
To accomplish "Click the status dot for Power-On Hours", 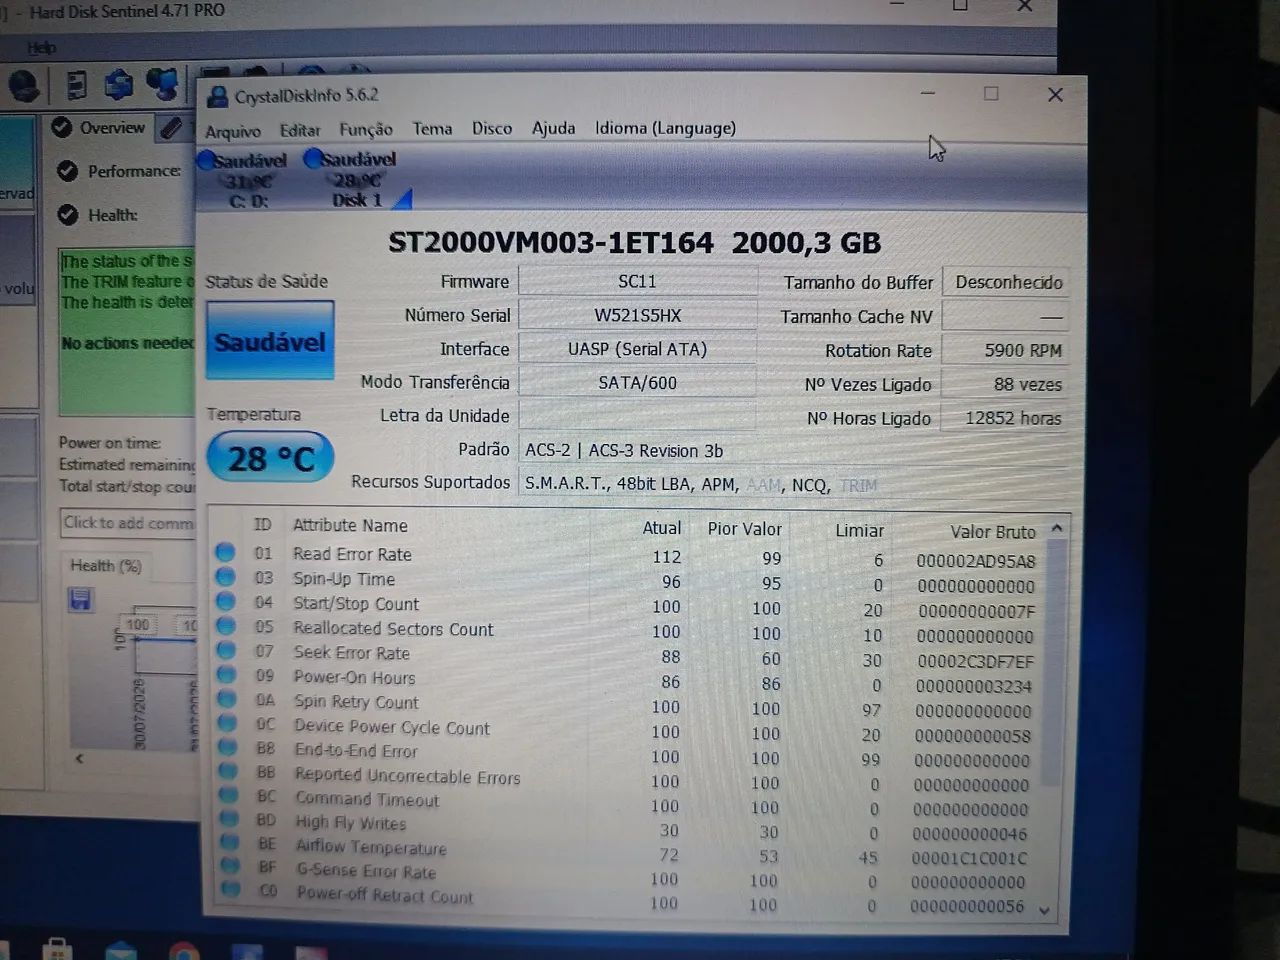I will point(227,674).
